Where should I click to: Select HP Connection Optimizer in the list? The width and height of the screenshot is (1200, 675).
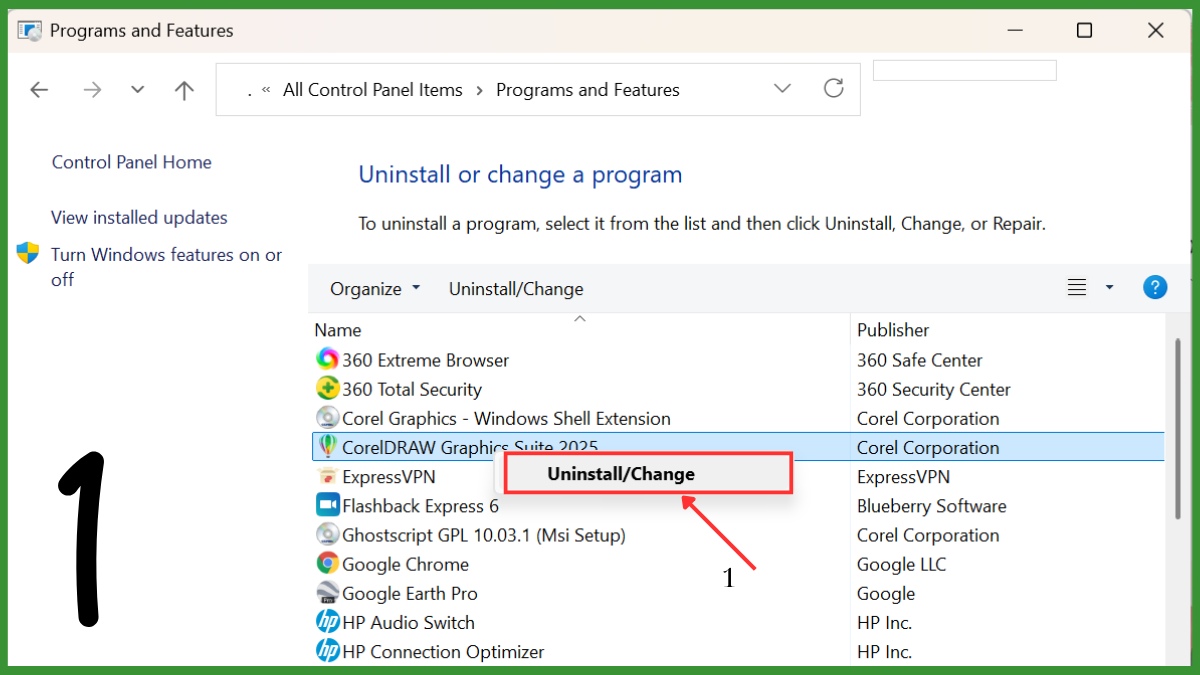pos(443,651)
